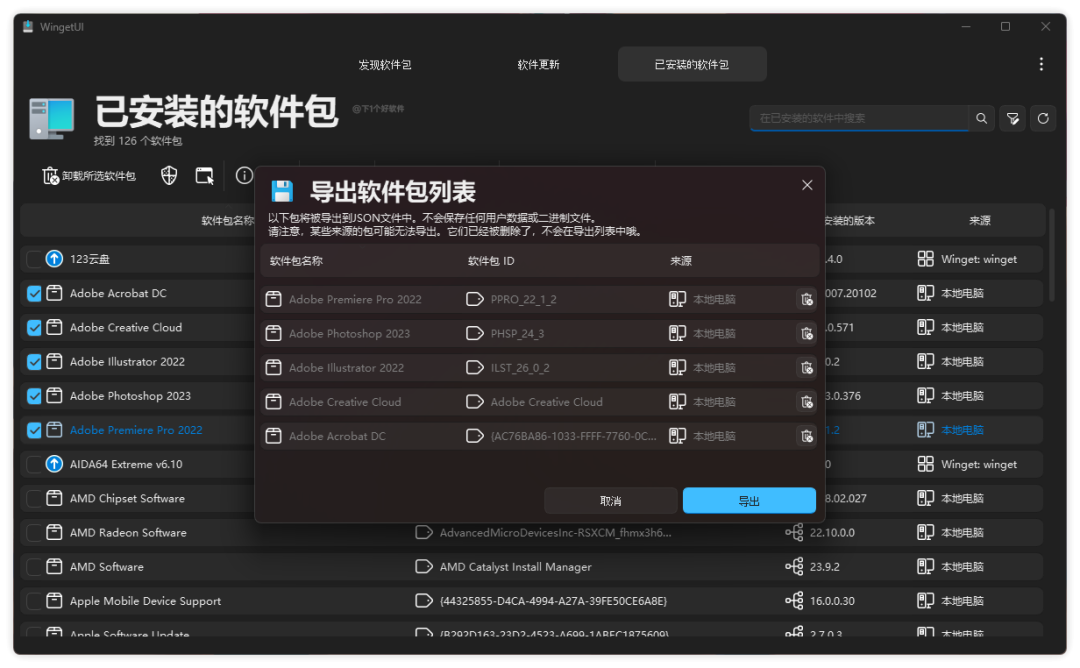Check the AIDA64 Extreme v6.10 checkbox
Screen dimensions: 1080x668
34,464
